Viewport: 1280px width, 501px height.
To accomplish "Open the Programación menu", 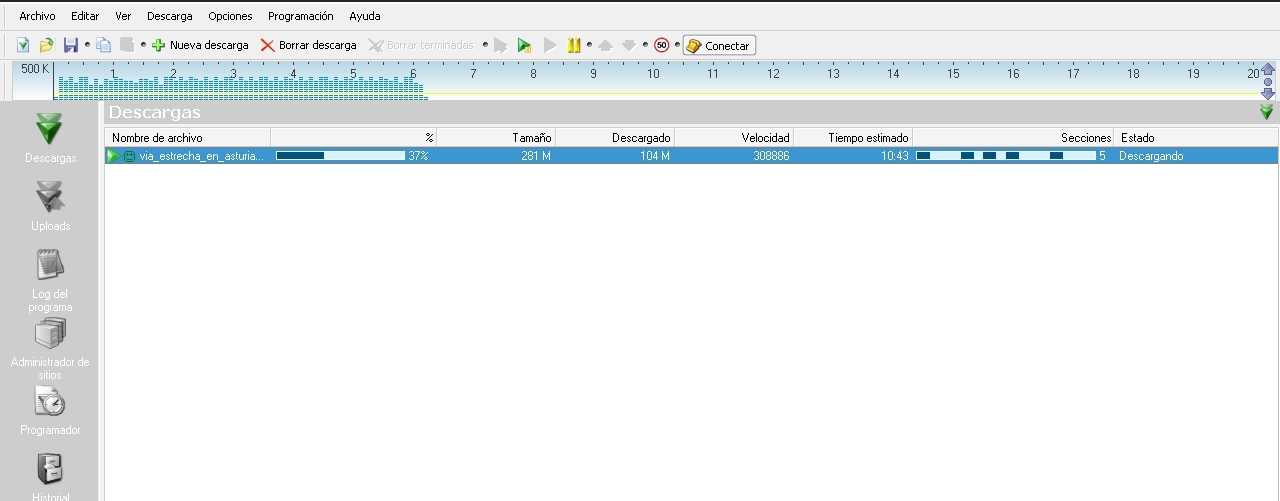I will click(300, 16).
